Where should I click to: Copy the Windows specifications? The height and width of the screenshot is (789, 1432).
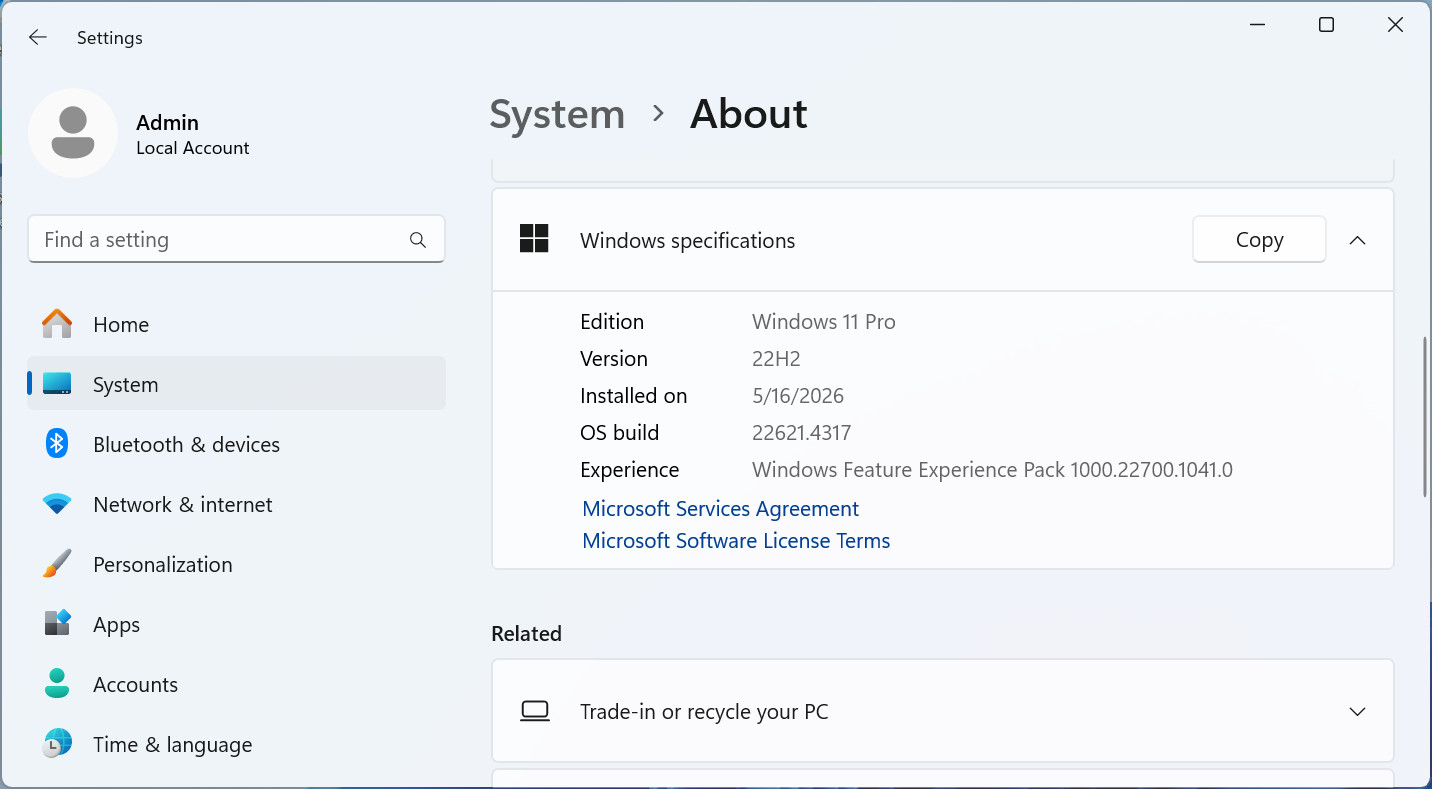[1259, 240]
